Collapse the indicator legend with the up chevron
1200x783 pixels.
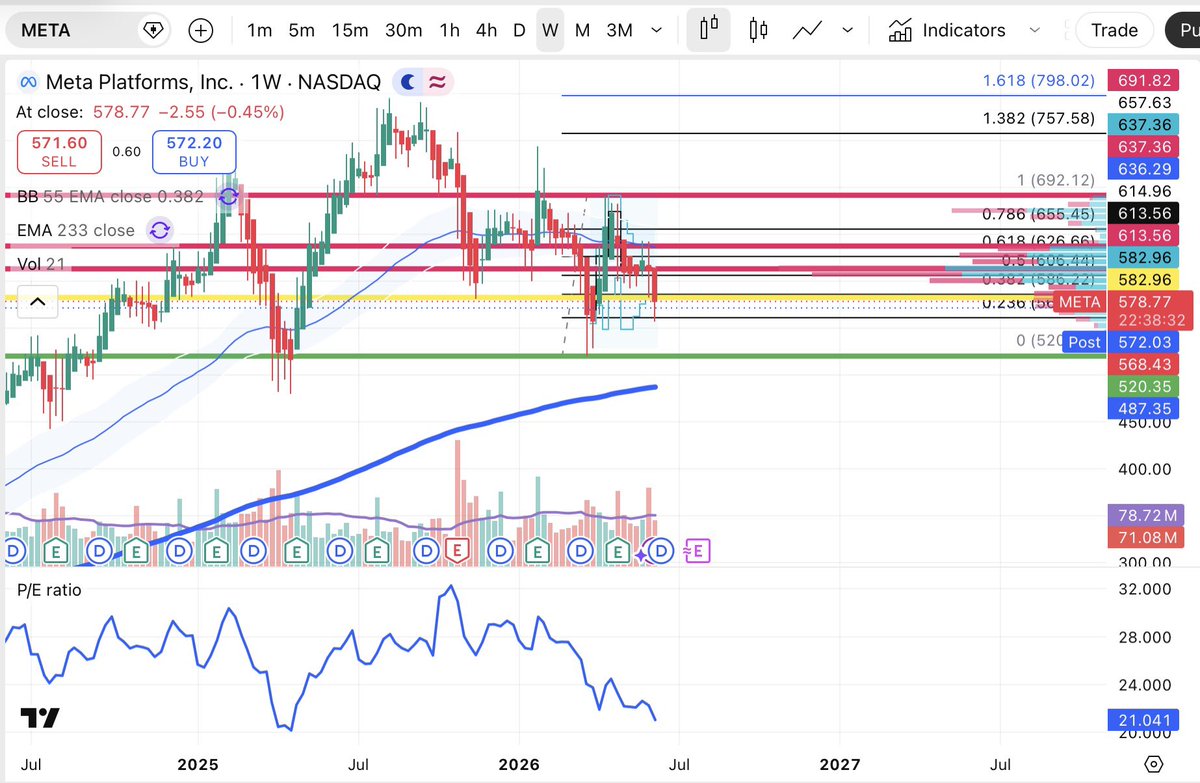coord(37,301)
